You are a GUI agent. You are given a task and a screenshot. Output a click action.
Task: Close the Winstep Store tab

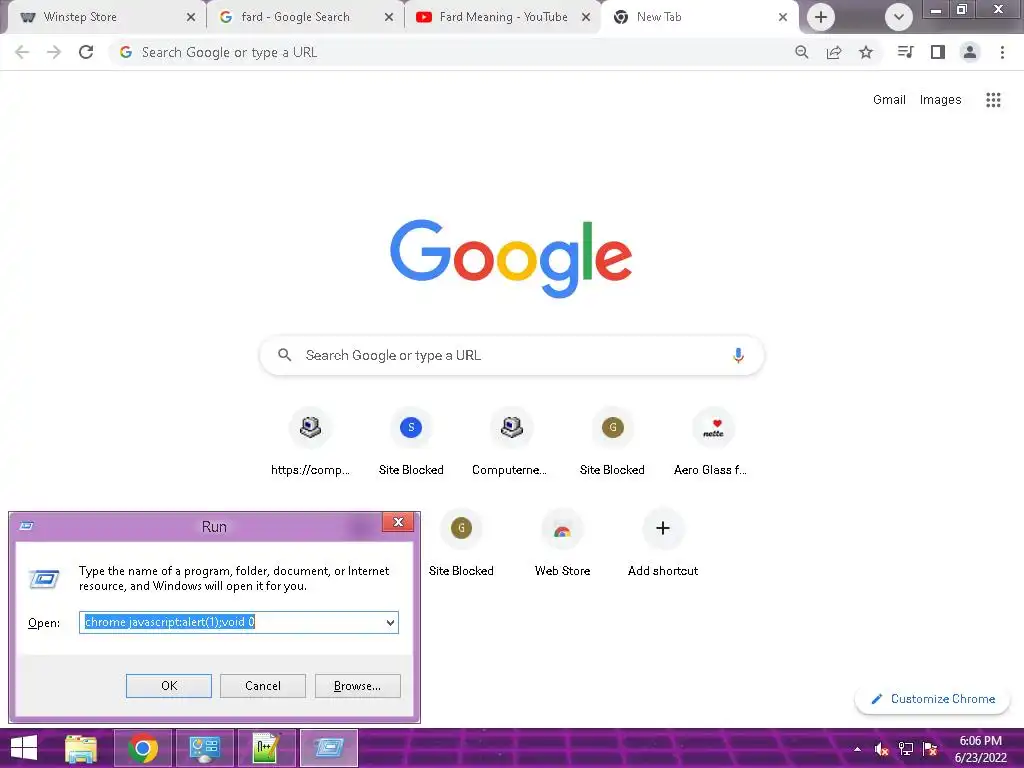tap(191, 17)
